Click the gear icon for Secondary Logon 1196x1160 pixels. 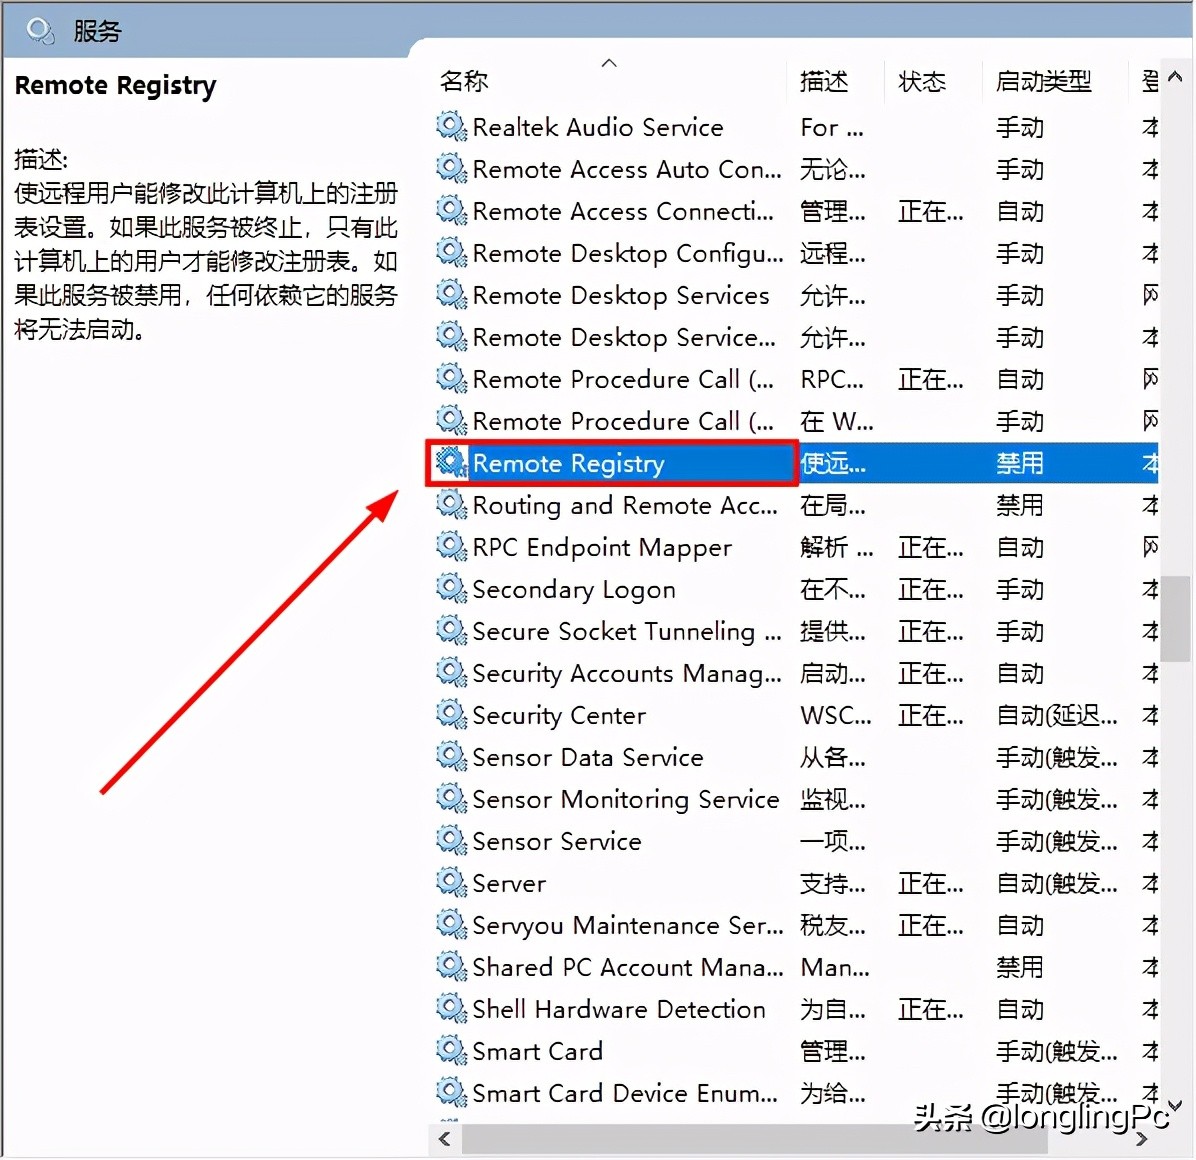451,589
